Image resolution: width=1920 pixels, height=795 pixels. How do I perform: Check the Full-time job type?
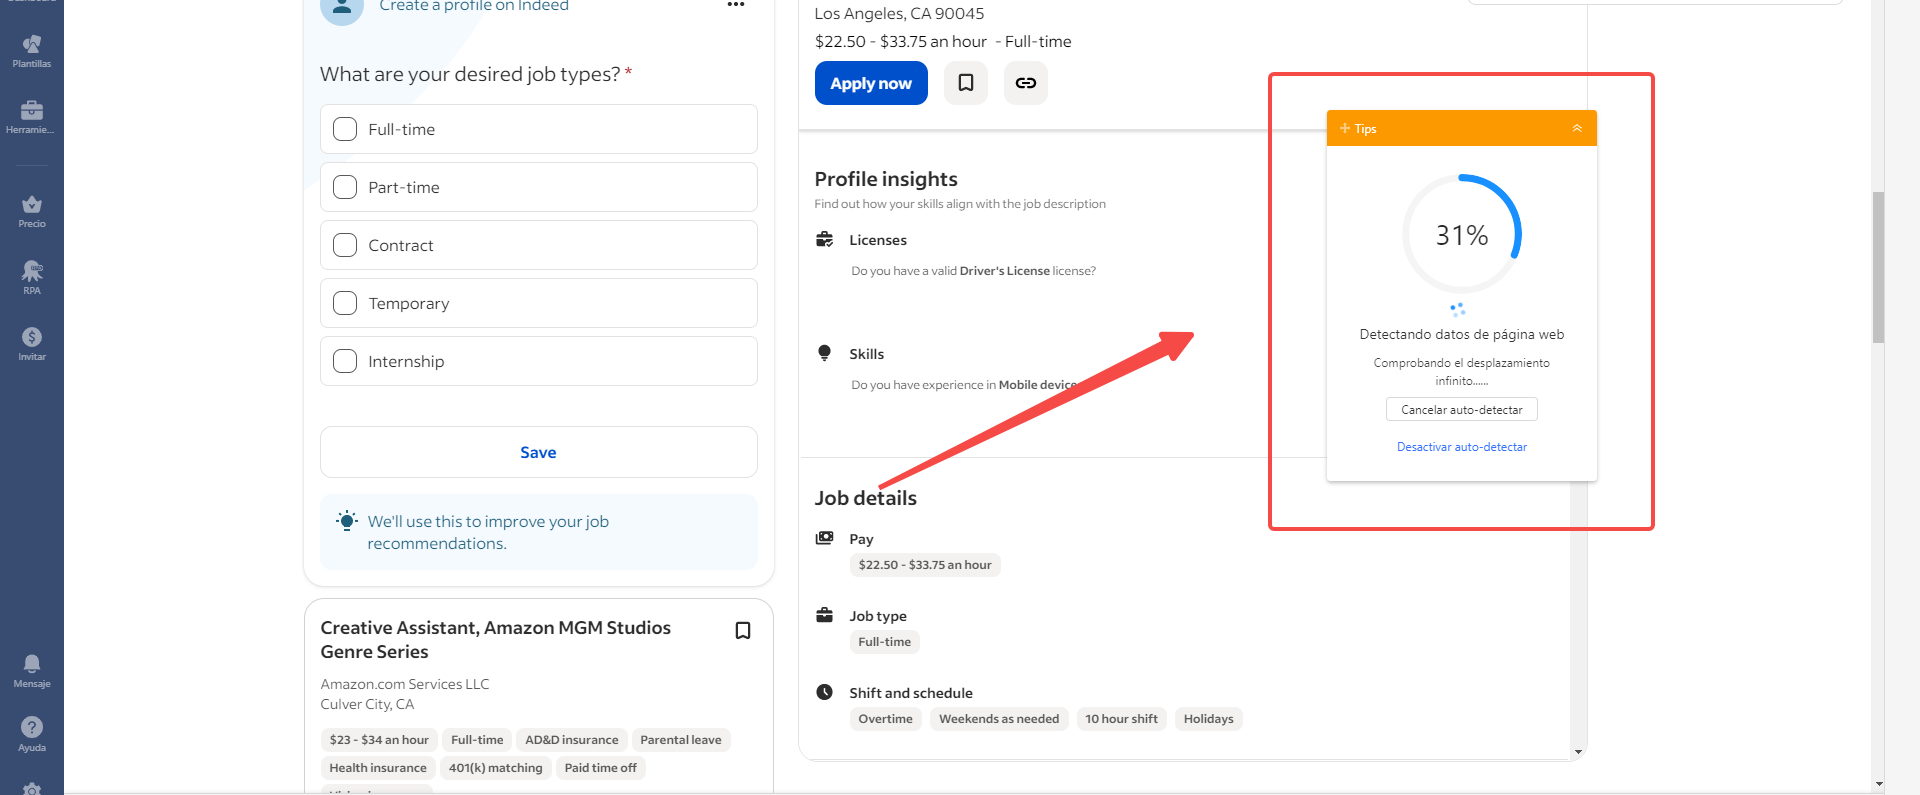pos(345,129)
